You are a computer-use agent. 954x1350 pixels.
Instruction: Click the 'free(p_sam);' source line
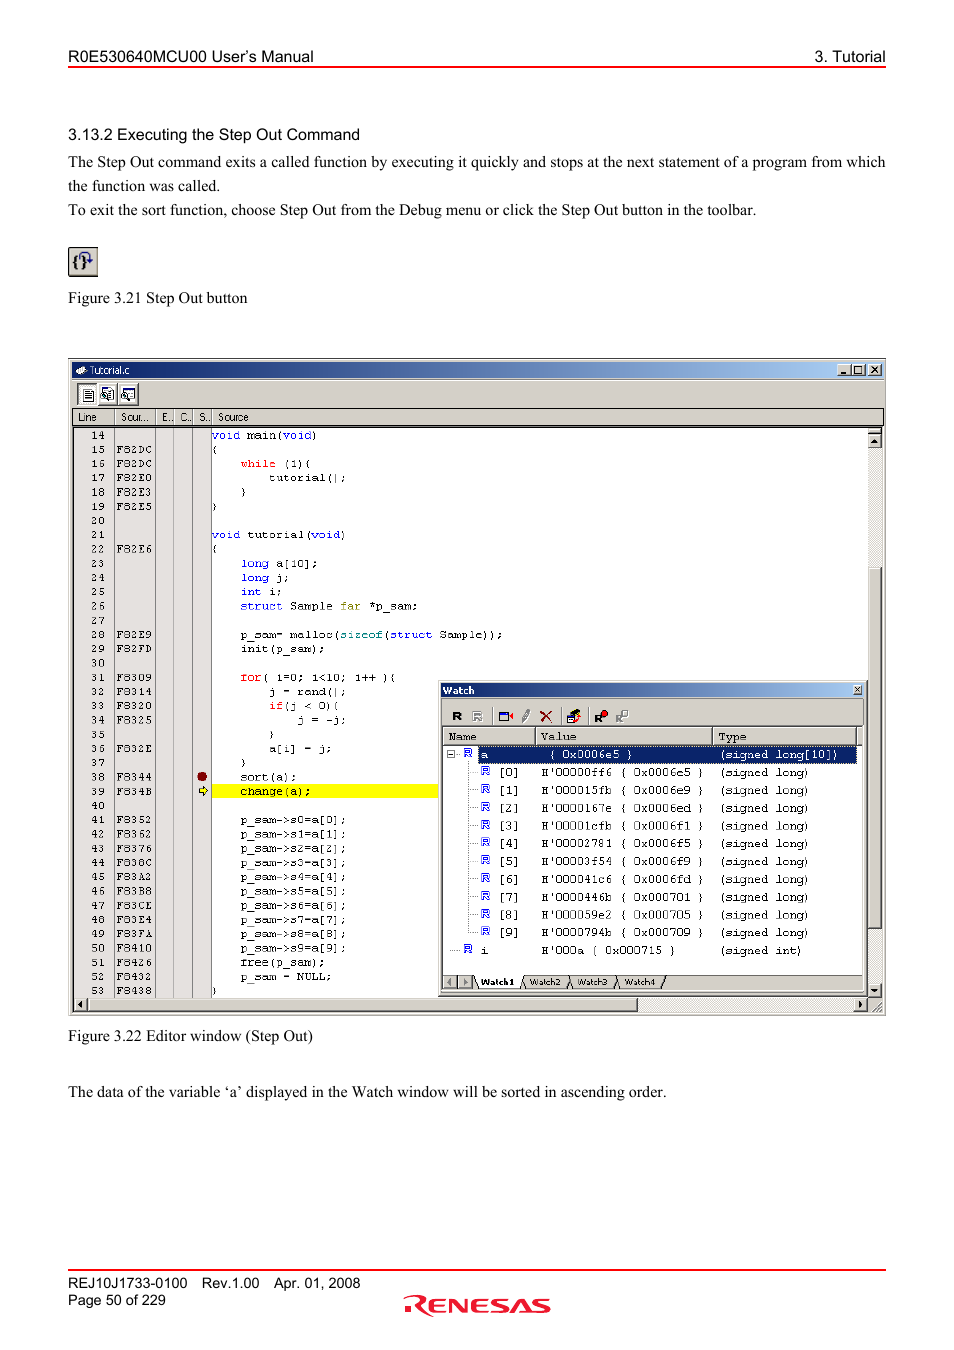point(282,962)
